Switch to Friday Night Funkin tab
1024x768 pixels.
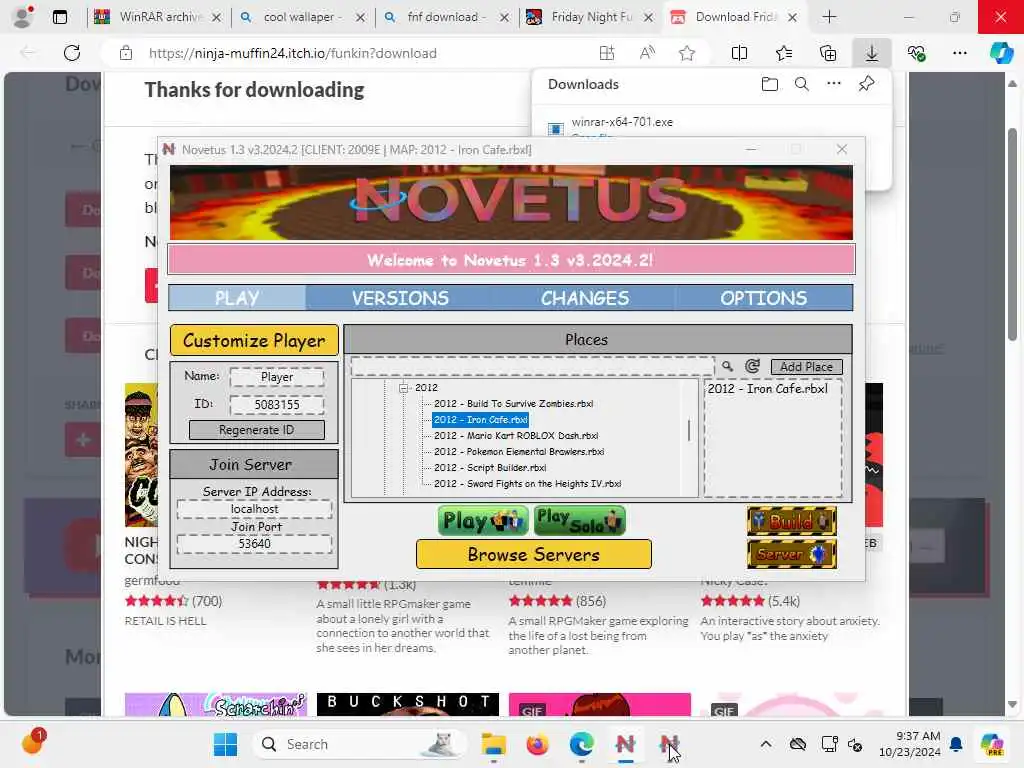click(x=591, y=17)
